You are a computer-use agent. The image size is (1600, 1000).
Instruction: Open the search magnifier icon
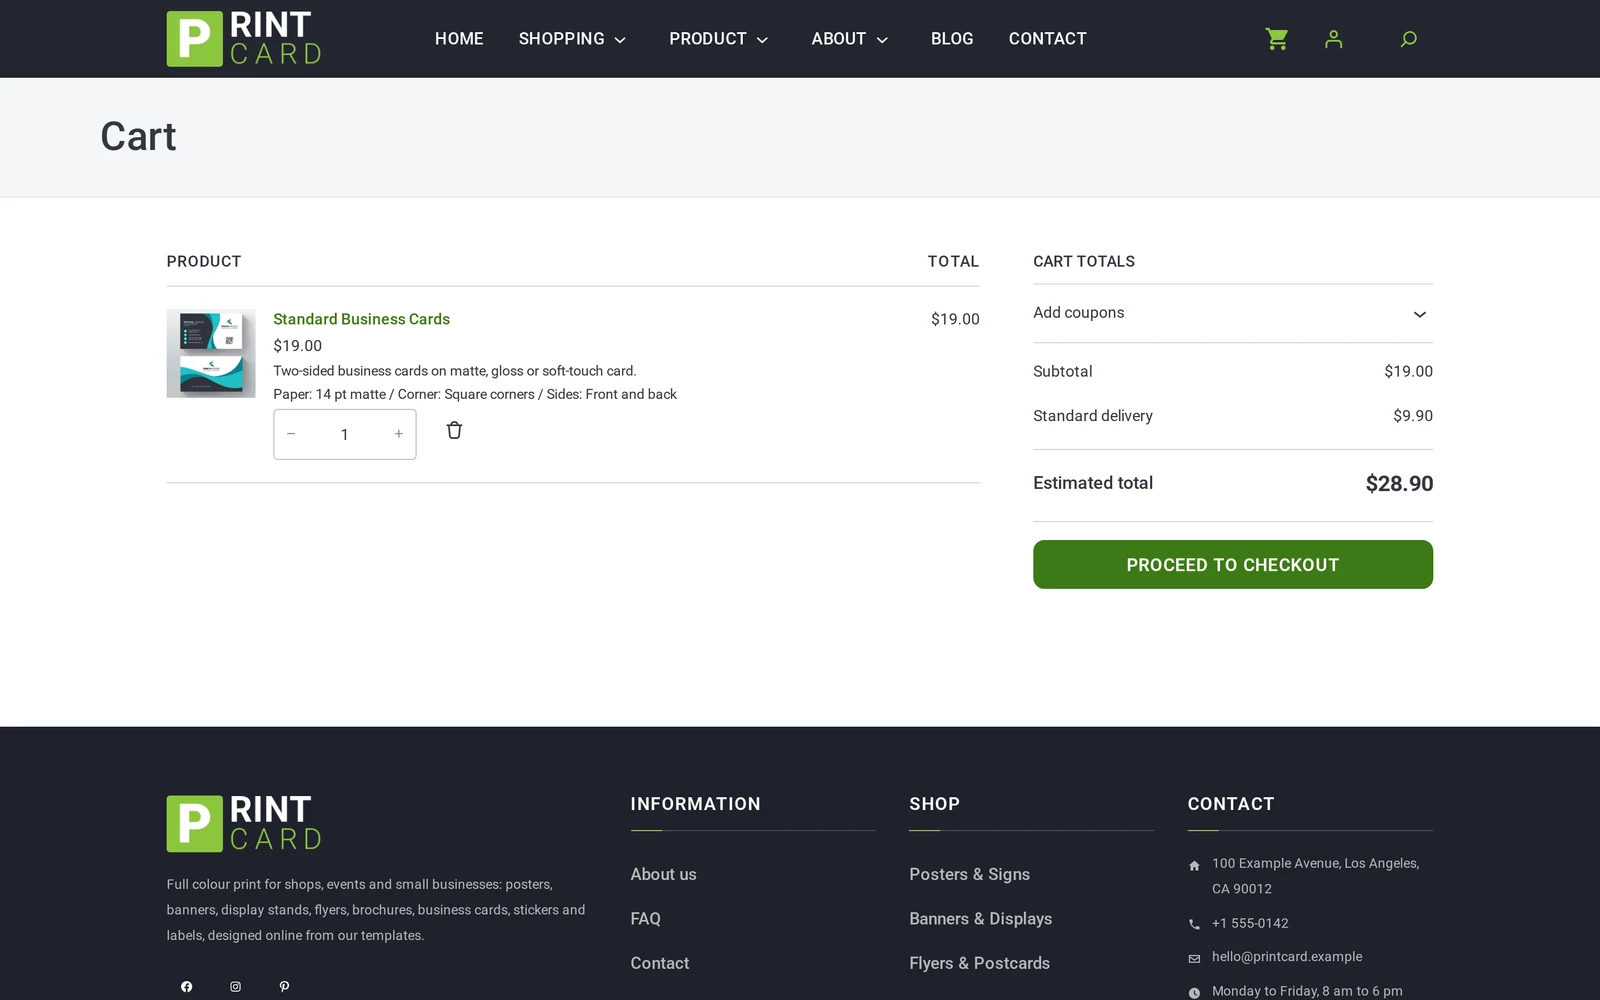click(1408, 39)
